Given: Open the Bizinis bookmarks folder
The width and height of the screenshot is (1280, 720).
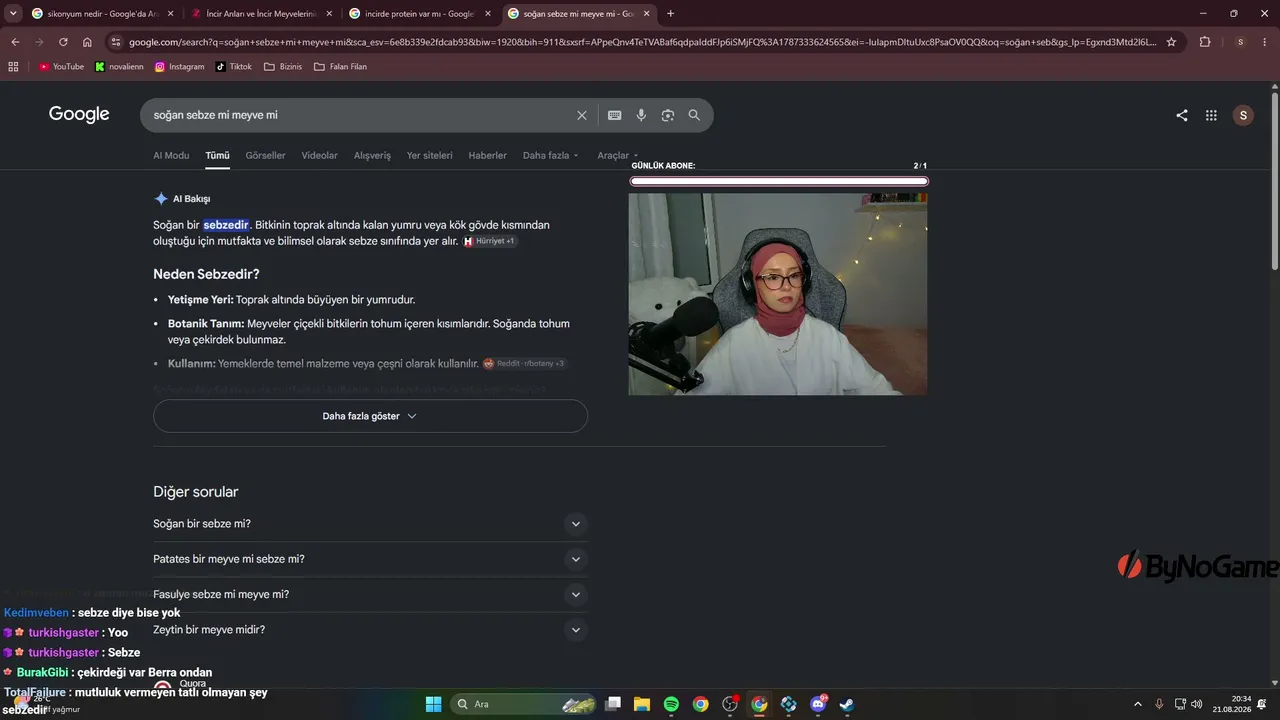Looking at the screenshot, I should point(283,67).
